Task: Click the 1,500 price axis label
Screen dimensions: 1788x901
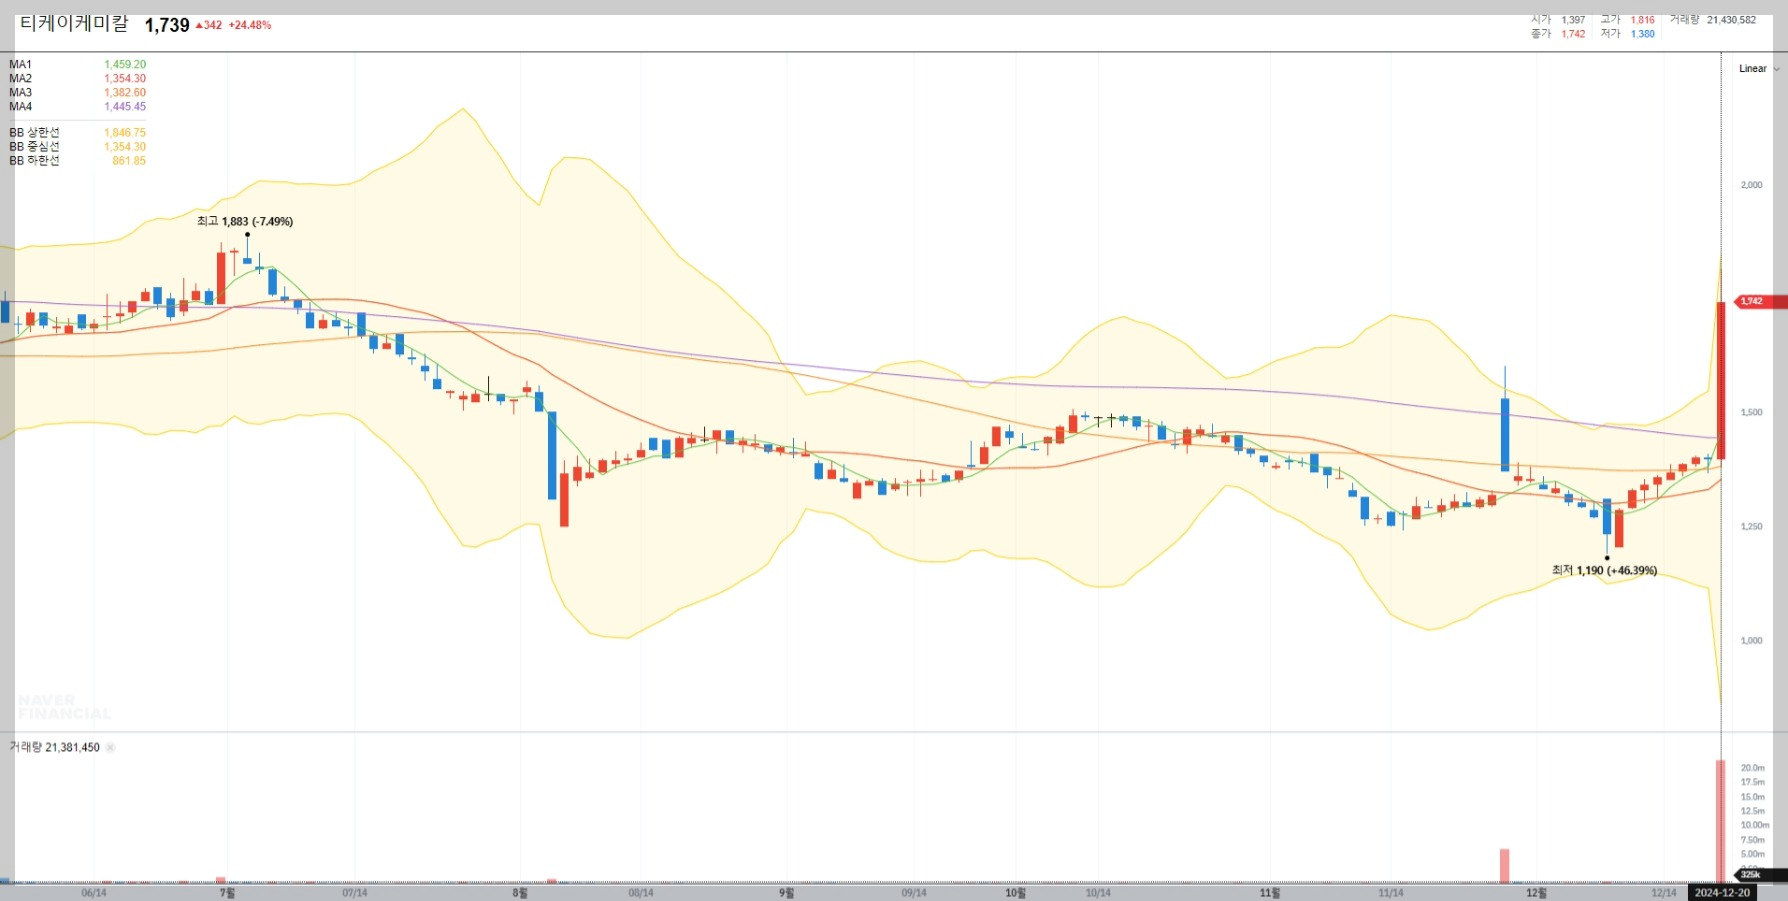Action: pos(1752,412)
